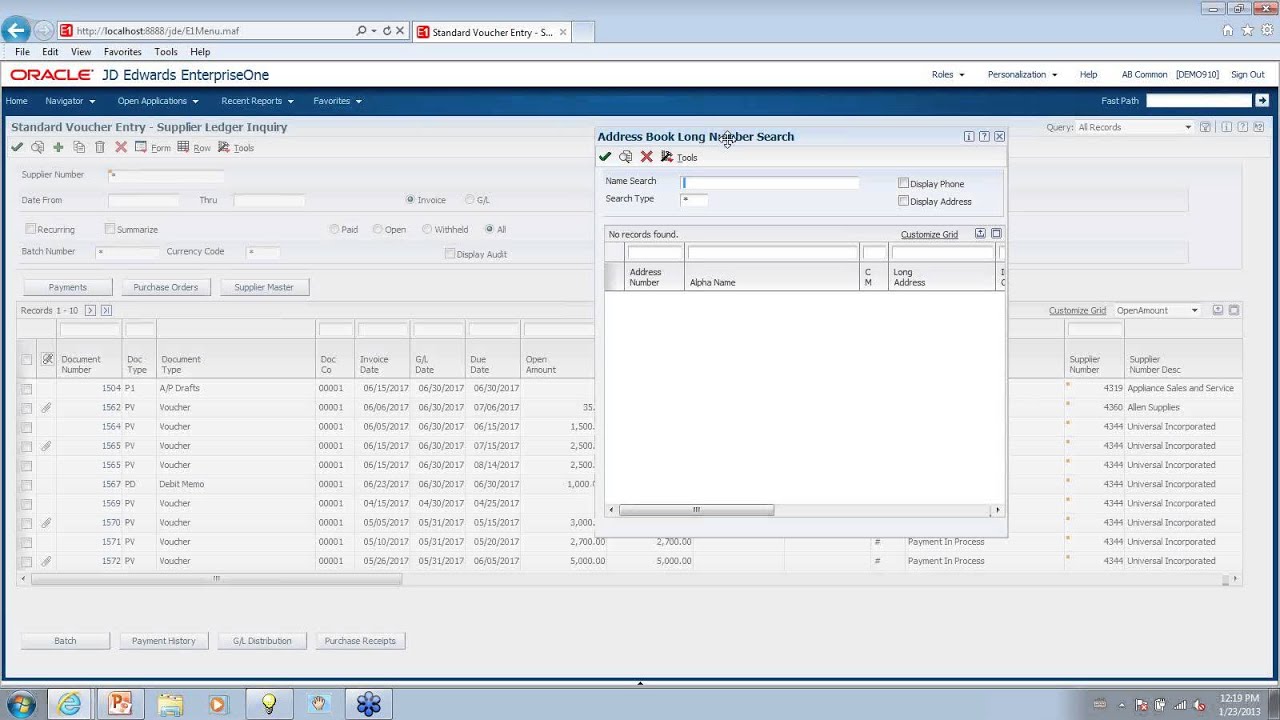The image size is (1280, 720).
Task: Click the Fast Path go arrow button
Action: [x=1262, y=100]
